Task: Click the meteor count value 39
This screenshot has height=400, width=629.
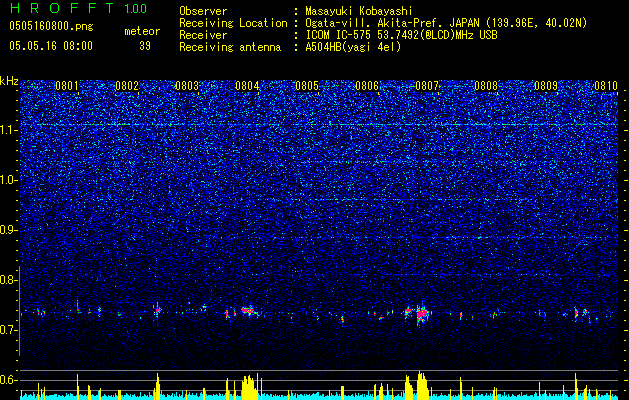Action: (145, 46)
